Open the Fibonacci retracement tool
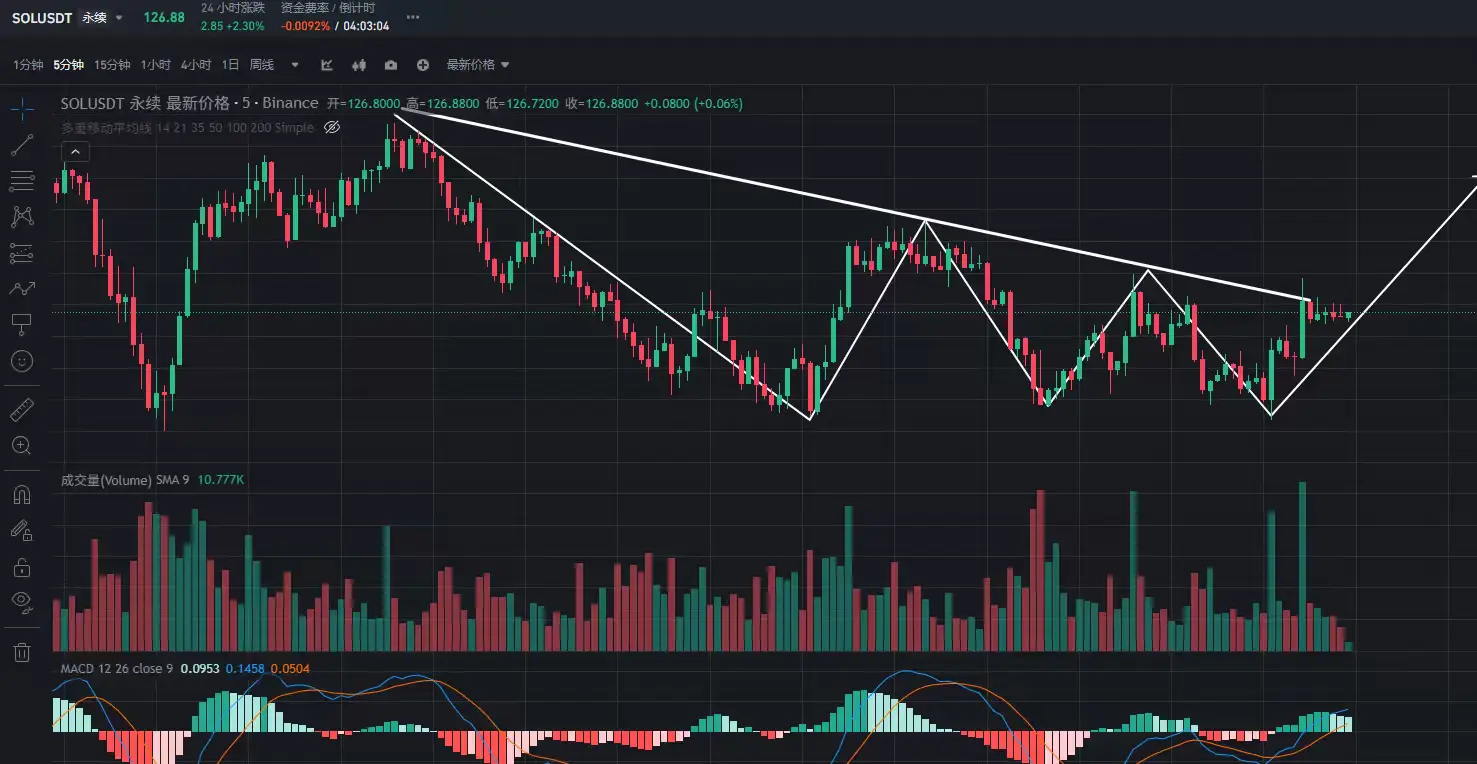The height and width of the screenshot is (764, 1477). (x=21, y=181)
